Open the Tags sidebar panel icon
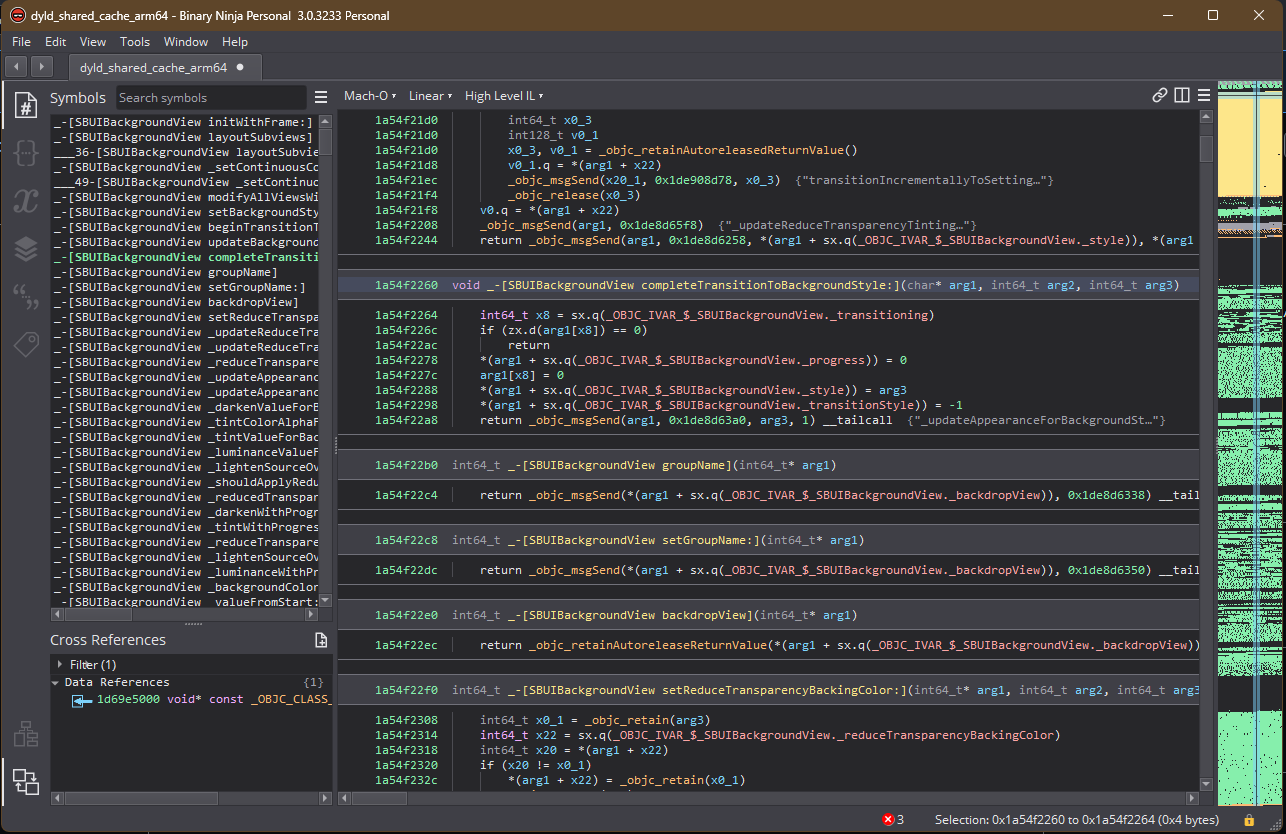 [x=26, y=344]
